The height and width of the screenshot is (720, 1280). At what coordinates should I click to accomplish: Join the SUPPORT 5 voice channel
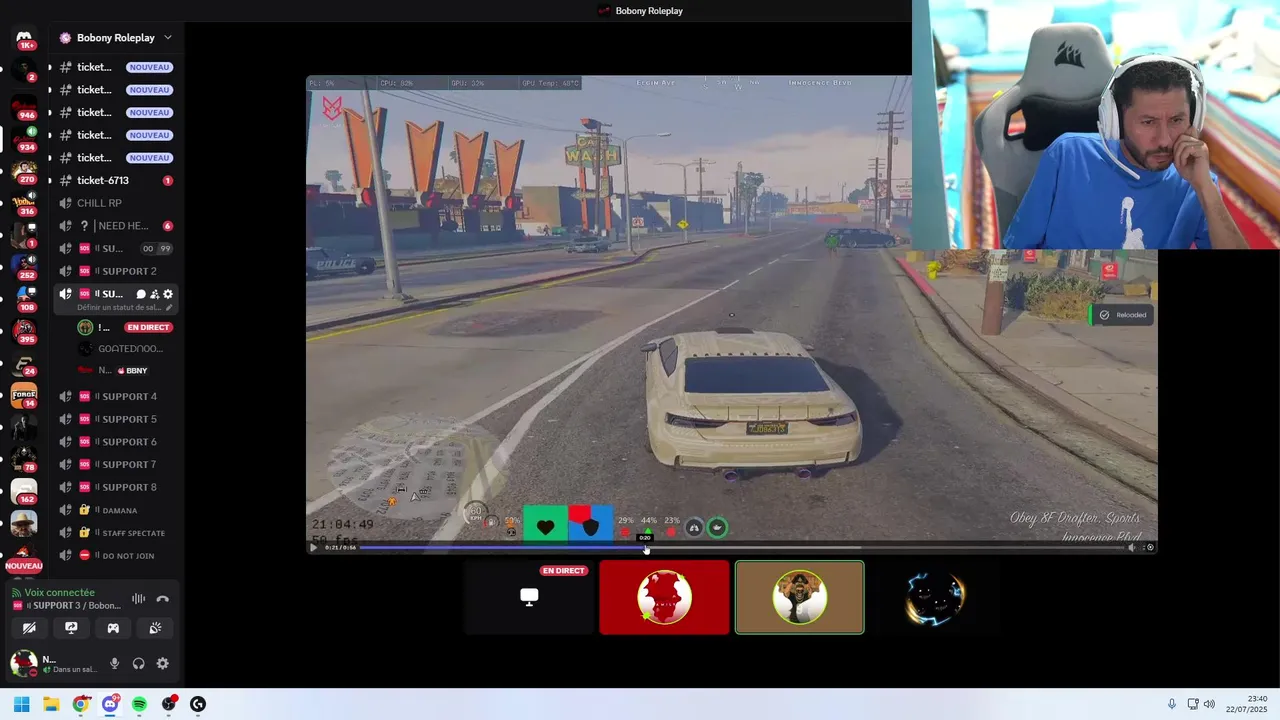tap(117, 419)
